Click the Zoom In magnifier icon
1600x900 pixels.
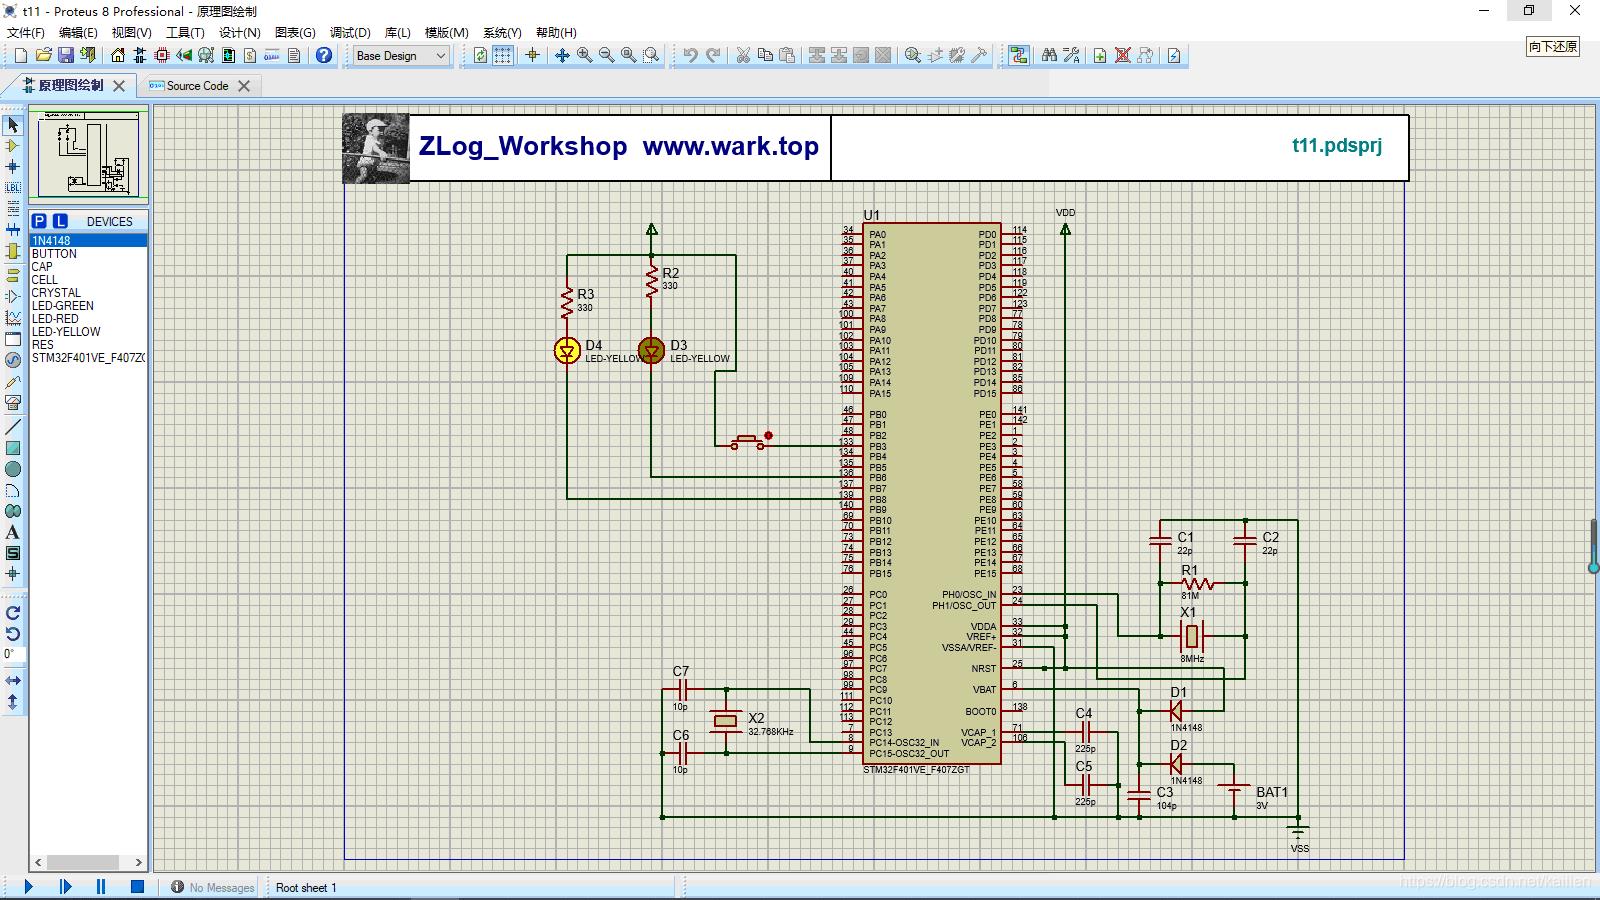pyautogui.click(x=584, y=56)
